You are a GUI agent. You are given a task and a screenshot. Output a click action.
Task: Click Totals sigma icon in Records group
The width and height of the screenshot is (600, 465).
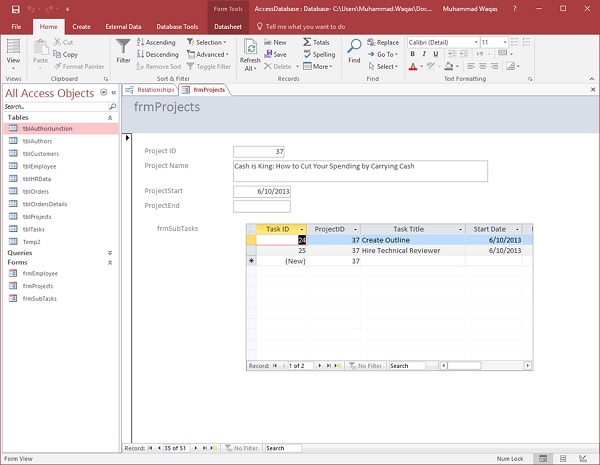click(x=306, y=43)
